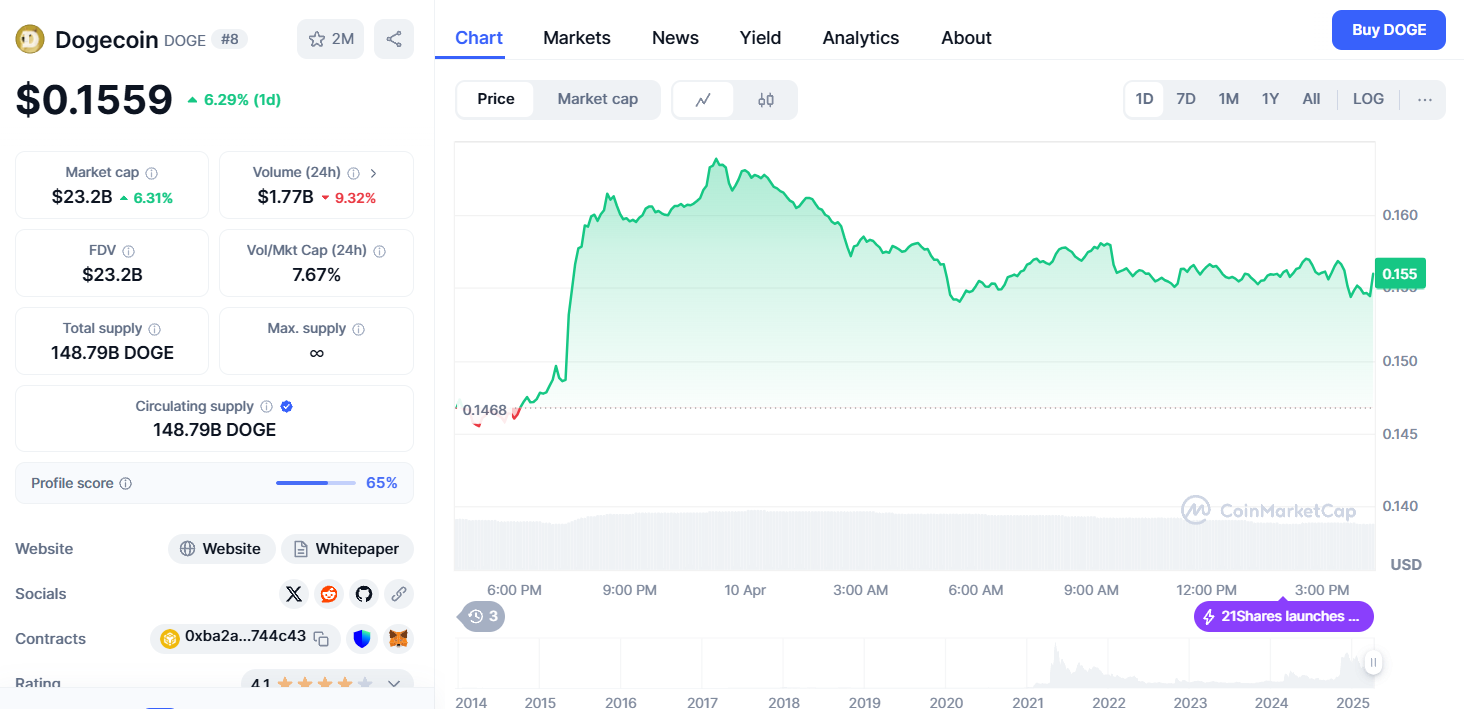
Task: Open Volume (24h) details chevron
Action: pyautogui.click(x=374, y=173)
